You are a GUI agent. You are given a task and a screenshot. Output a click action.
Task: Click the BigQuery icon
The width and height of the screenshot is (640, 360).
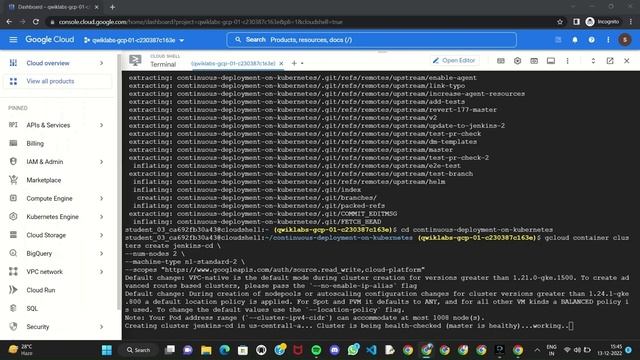point(13,253)
